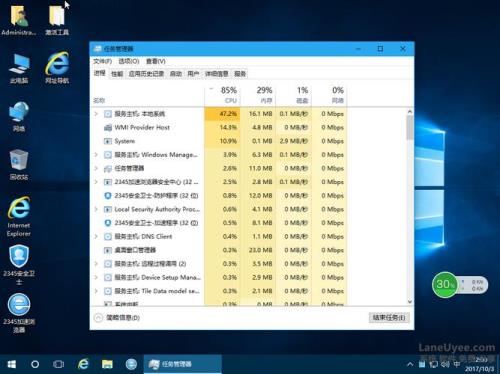Switch to the 启动 tab
Image resolution: width=500 pixels, height=374 pixels.
(176, 74)
